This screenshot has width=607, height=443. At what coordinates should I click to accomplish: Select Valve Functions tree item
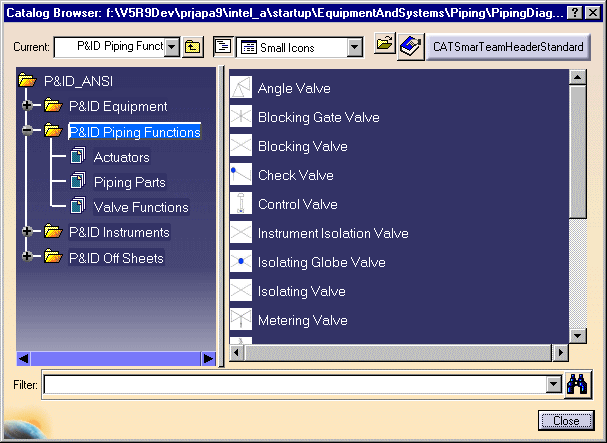tap(140, 207)
